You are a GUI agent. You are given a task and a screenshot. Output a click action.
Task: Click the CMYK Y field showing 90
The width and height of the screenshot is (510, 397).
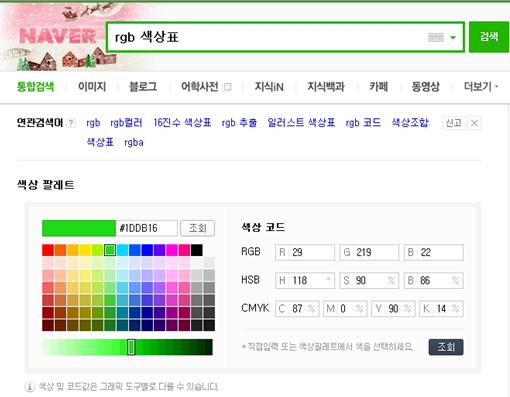point(393,309)
